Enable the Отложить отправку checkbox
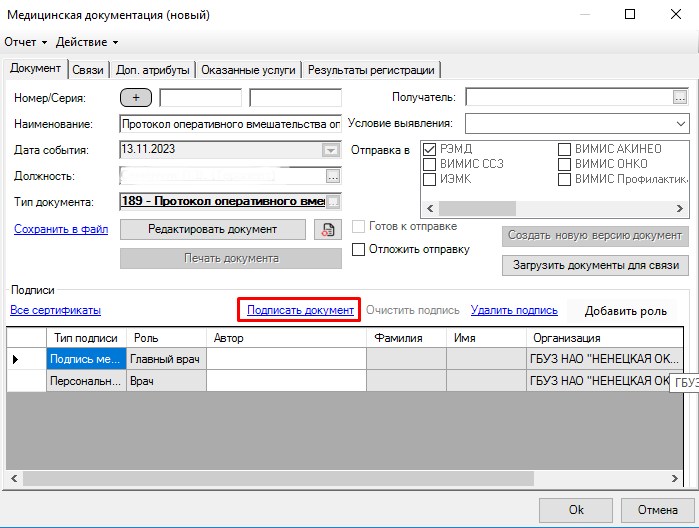 pyautogui.click(x=358, y=249)
